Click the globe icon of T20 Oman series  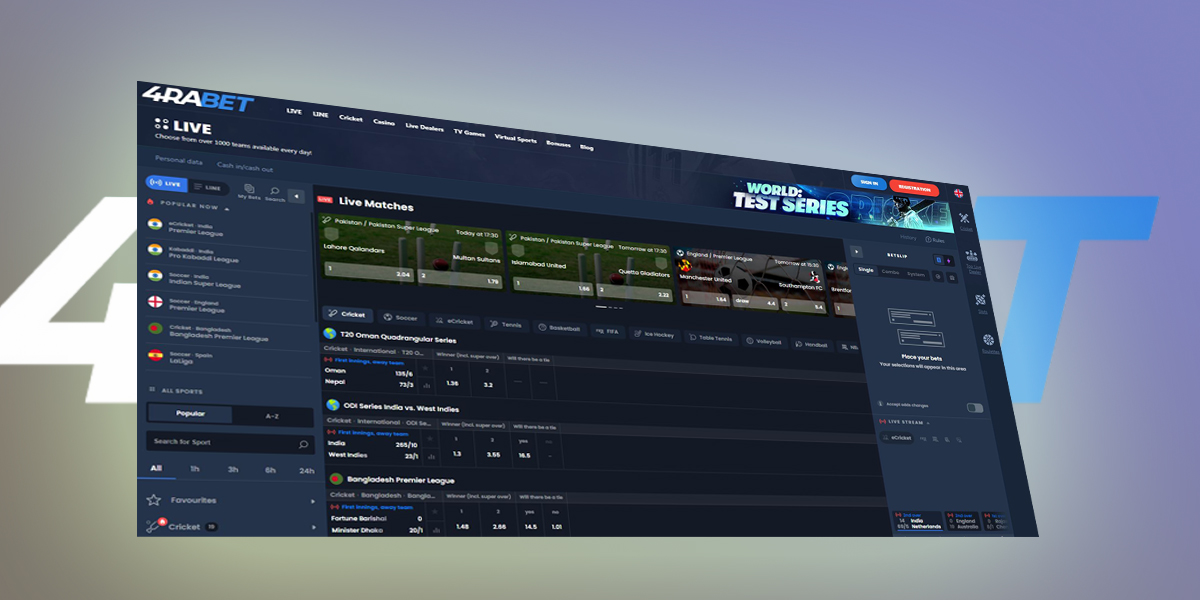(x=329, y=333)
